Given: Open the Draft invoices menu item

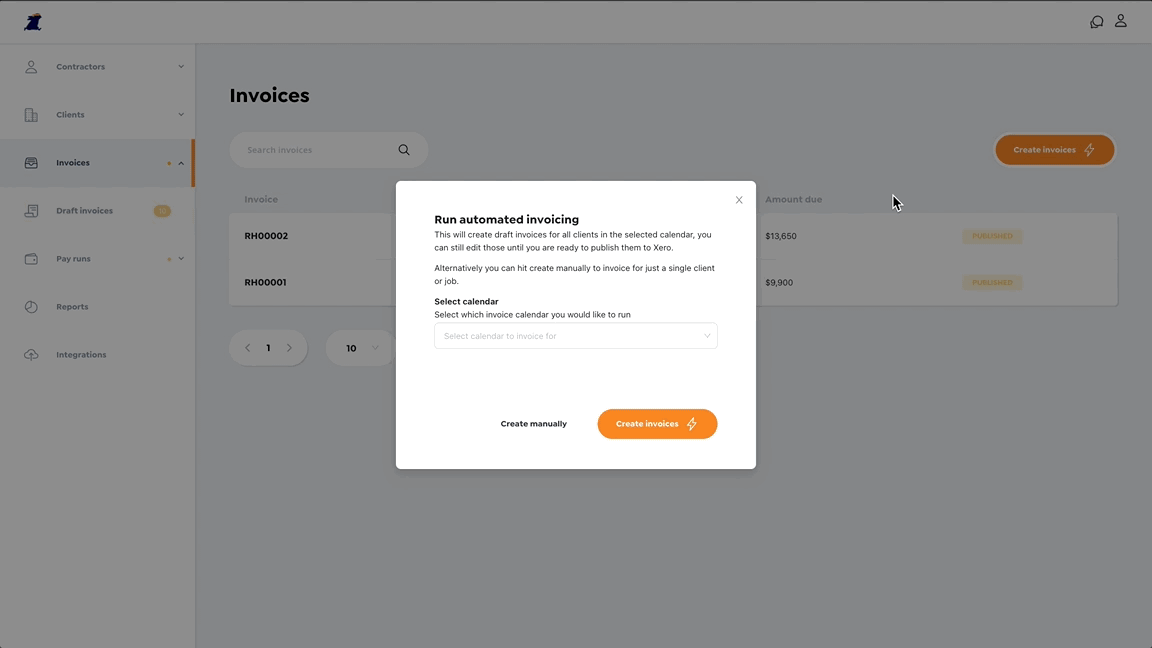Looking at the screenshot, I should tap(84, 211).
